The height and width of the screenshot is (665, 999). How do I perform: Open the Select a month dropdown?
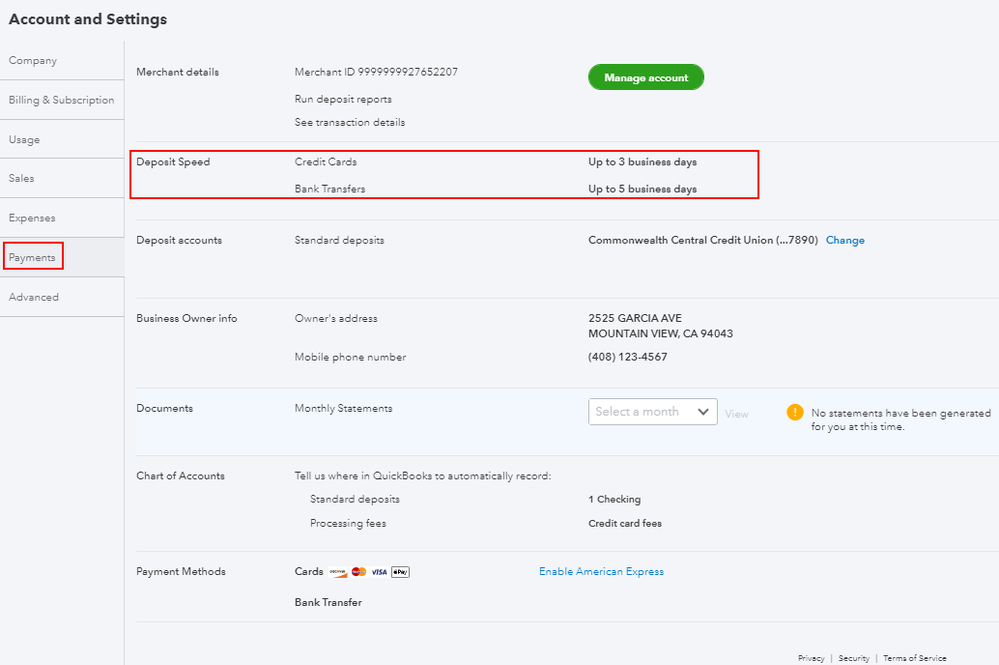pyautogui.click(x=652, y=412)
